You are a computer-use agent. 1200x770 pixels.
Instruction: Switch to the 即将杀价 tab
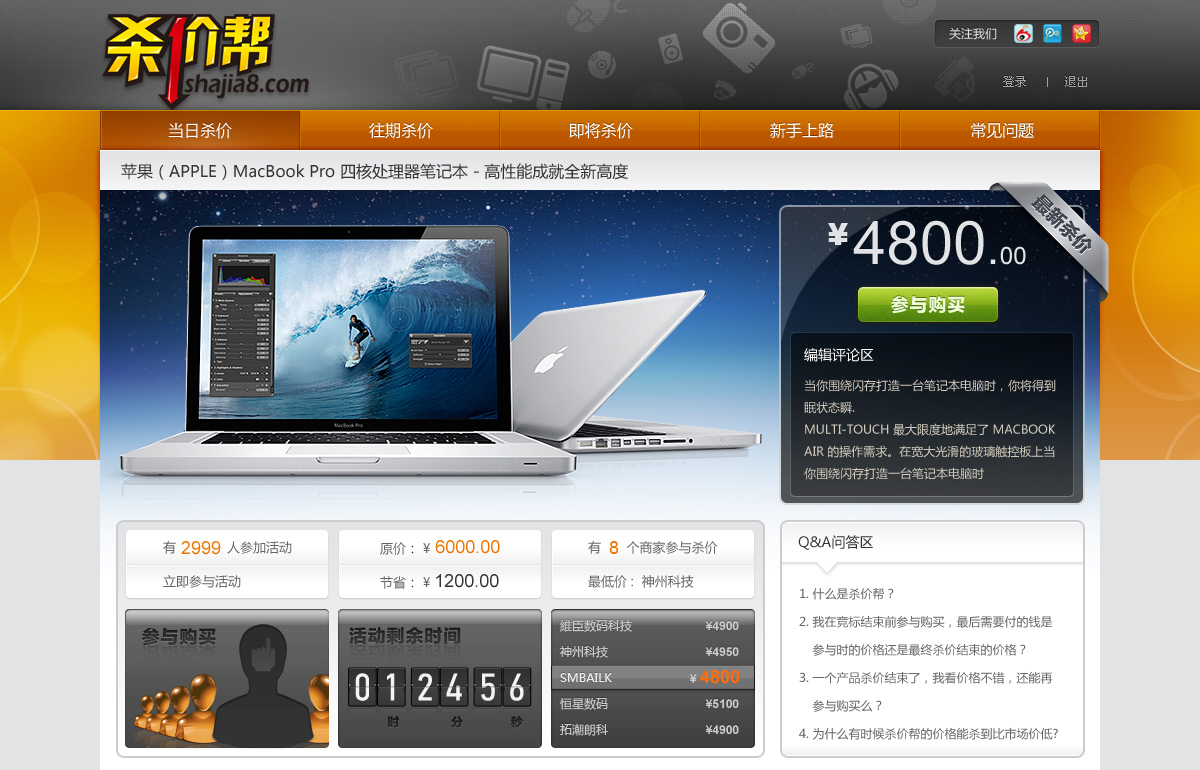click(x=600, y=130)
